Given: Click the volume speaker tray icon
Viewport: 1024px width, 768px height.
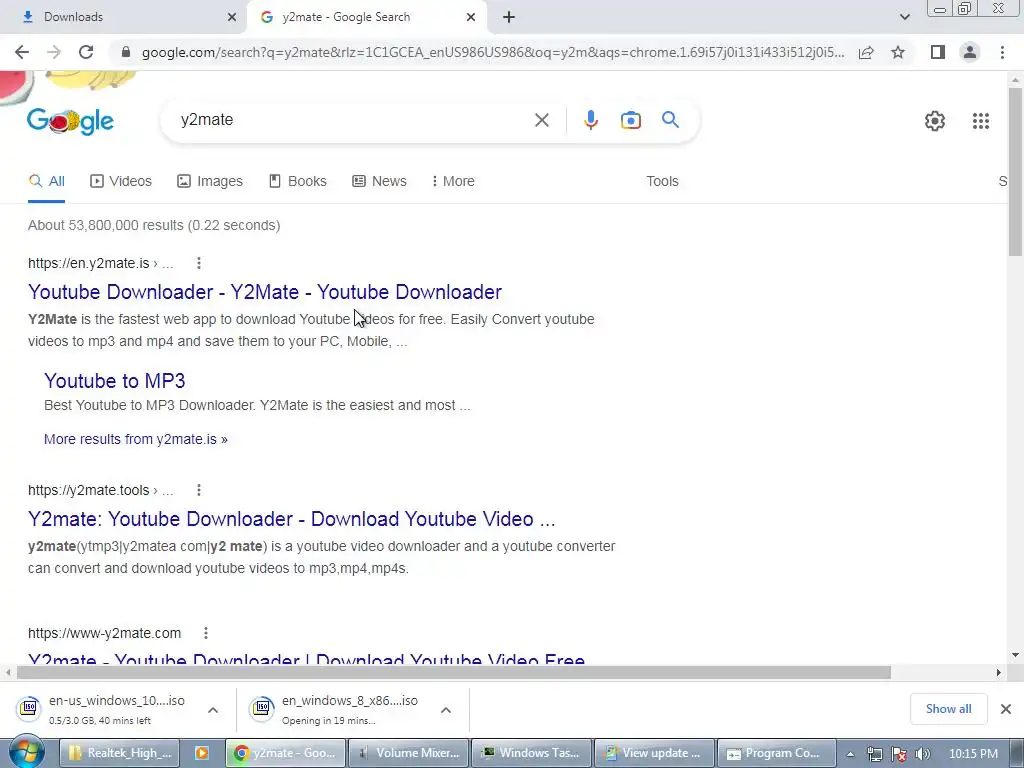Looking at the screenshot, I should 923,754.
